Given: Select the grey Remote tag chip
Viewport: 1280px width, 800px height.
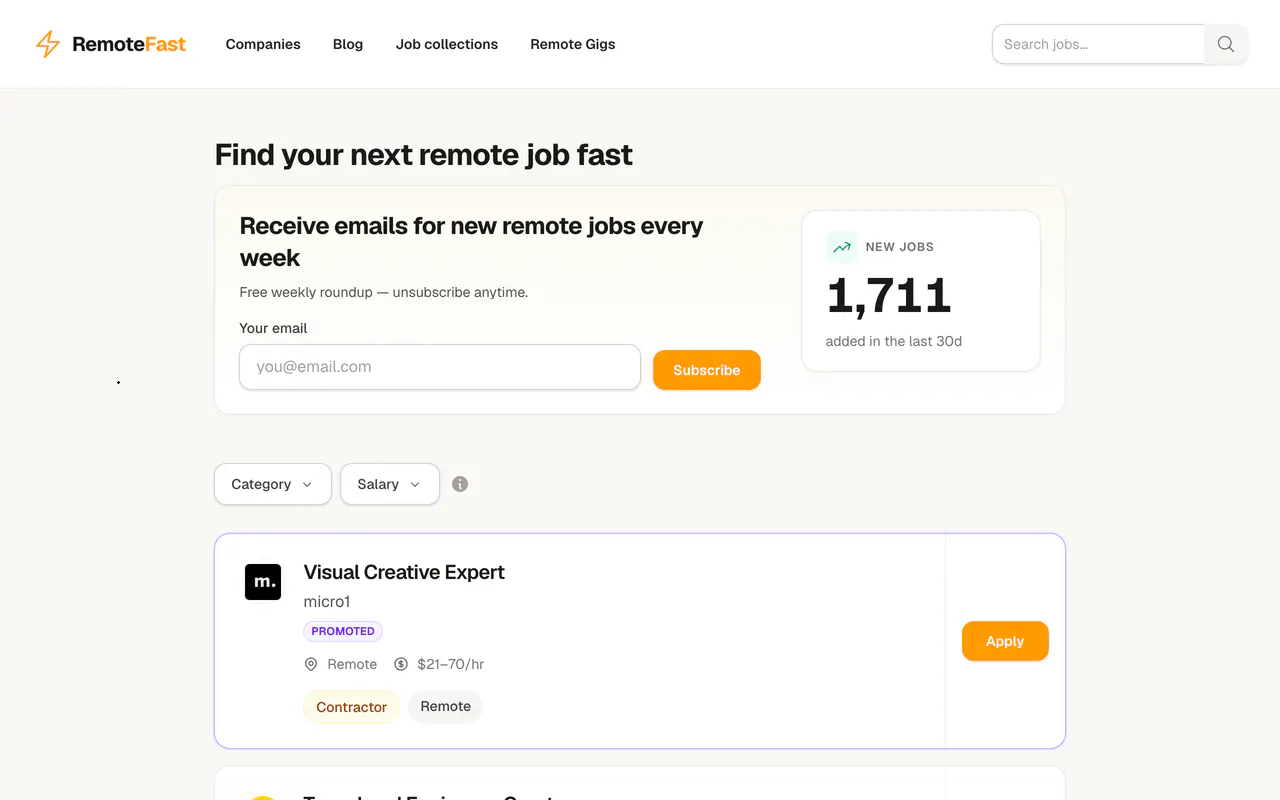Looking at the screenshot, I should point(446,706).
